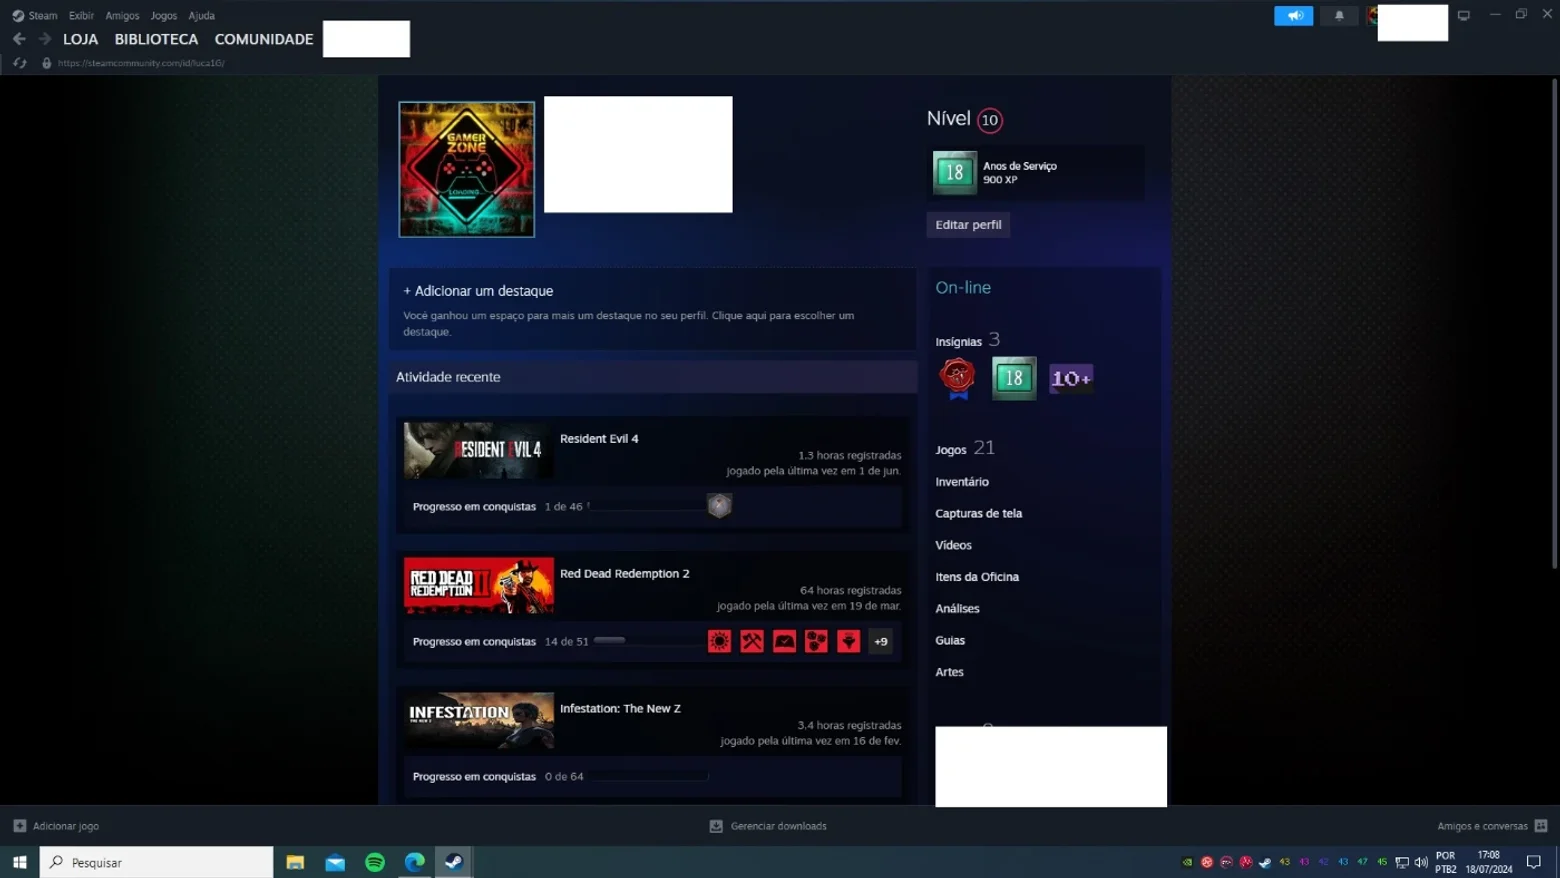Click the plus icon beside Adicionar jogo
Image resolution: width=1560 pixels, height=878 pixels.
(19, 826)
